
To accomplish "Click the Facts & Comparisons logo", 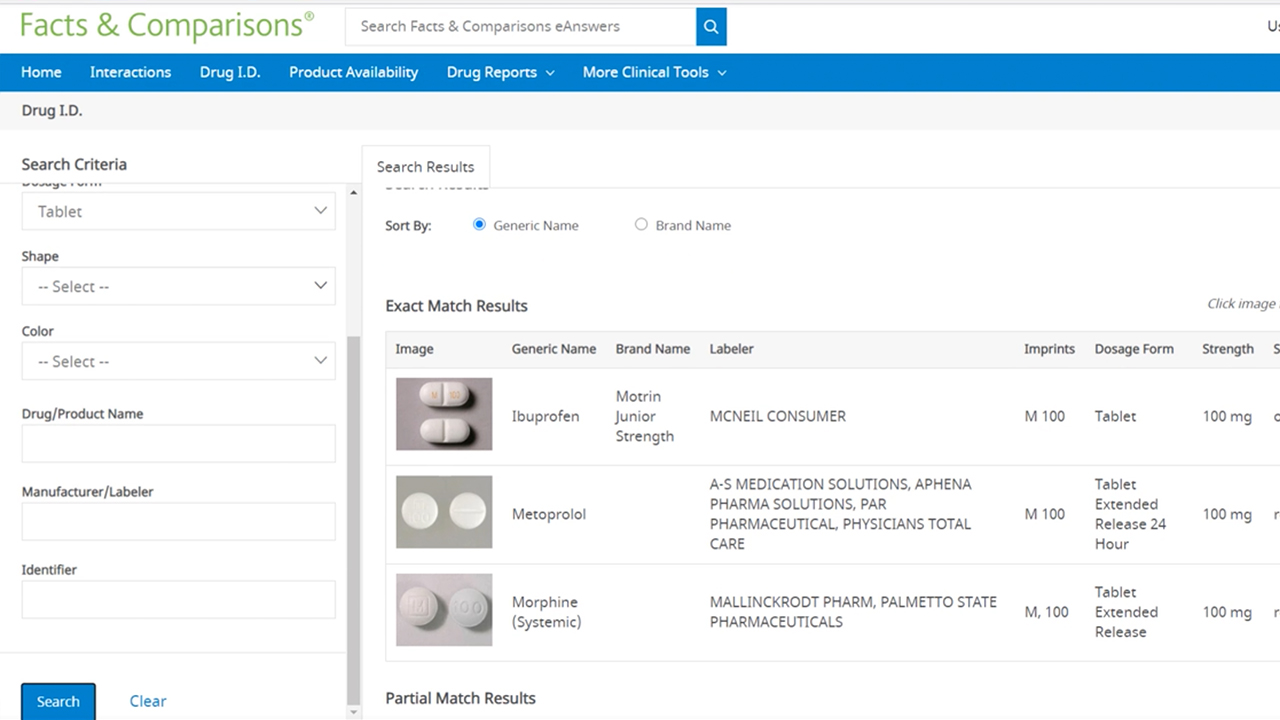I will coord(167,26).
